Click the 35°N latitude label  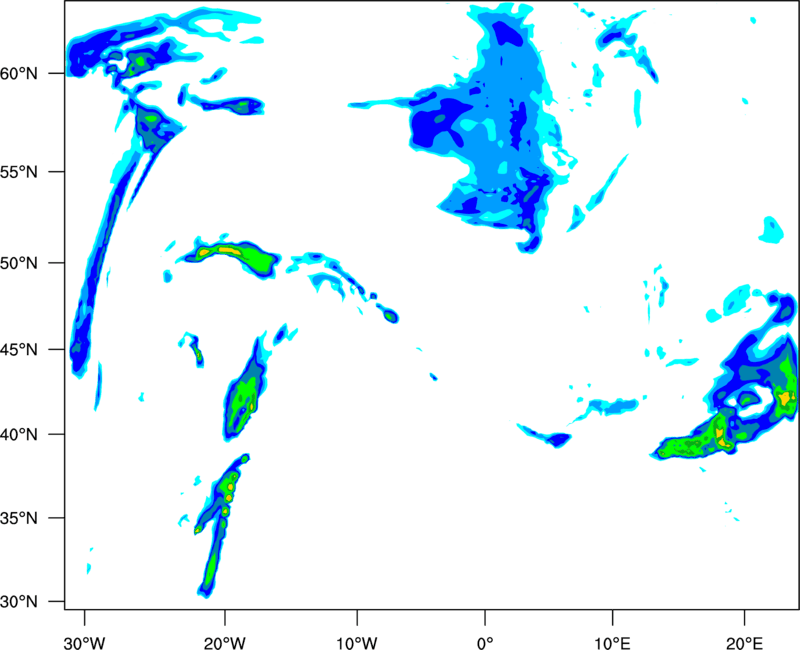19,518
